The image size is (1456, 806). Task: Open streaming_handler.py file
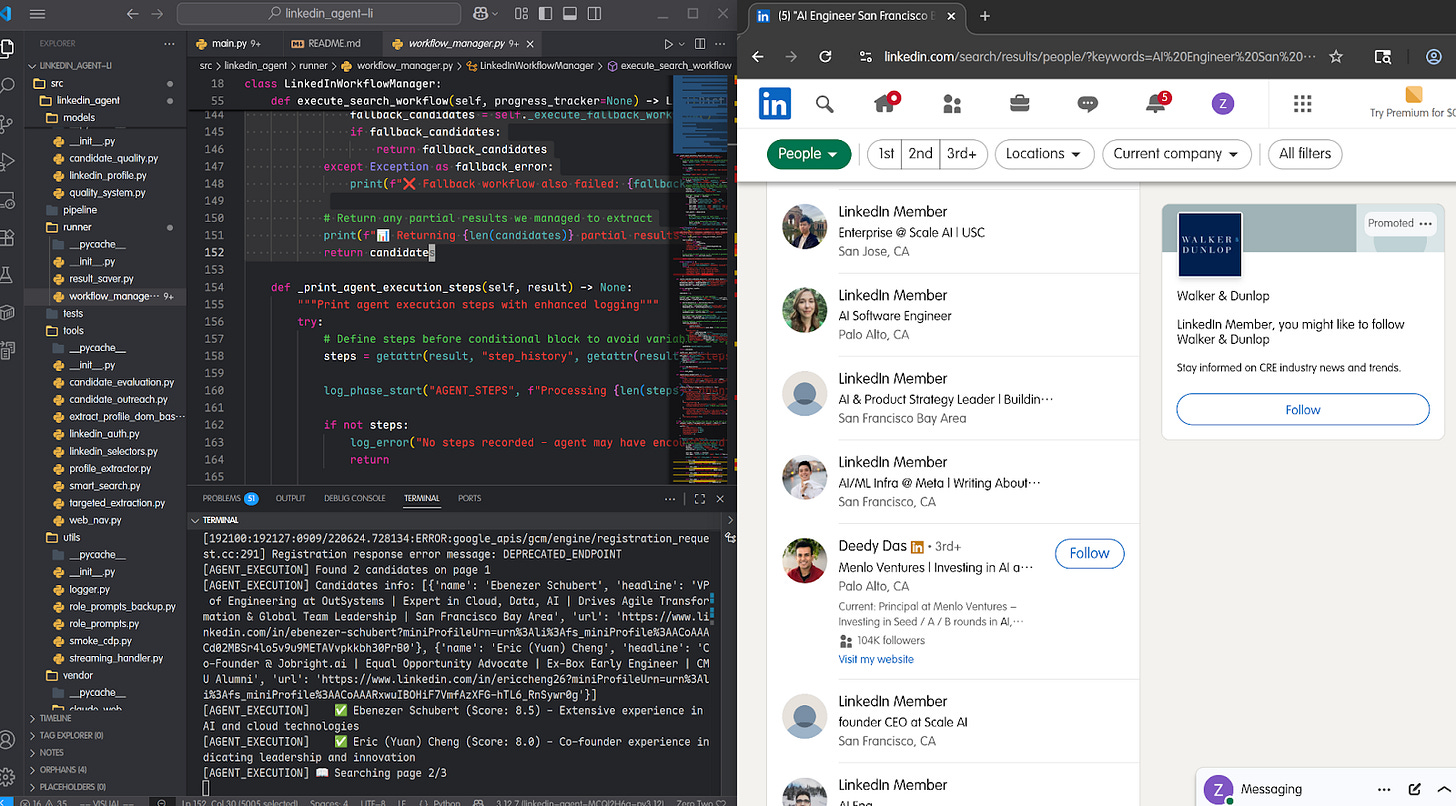(x=116, y=658)
